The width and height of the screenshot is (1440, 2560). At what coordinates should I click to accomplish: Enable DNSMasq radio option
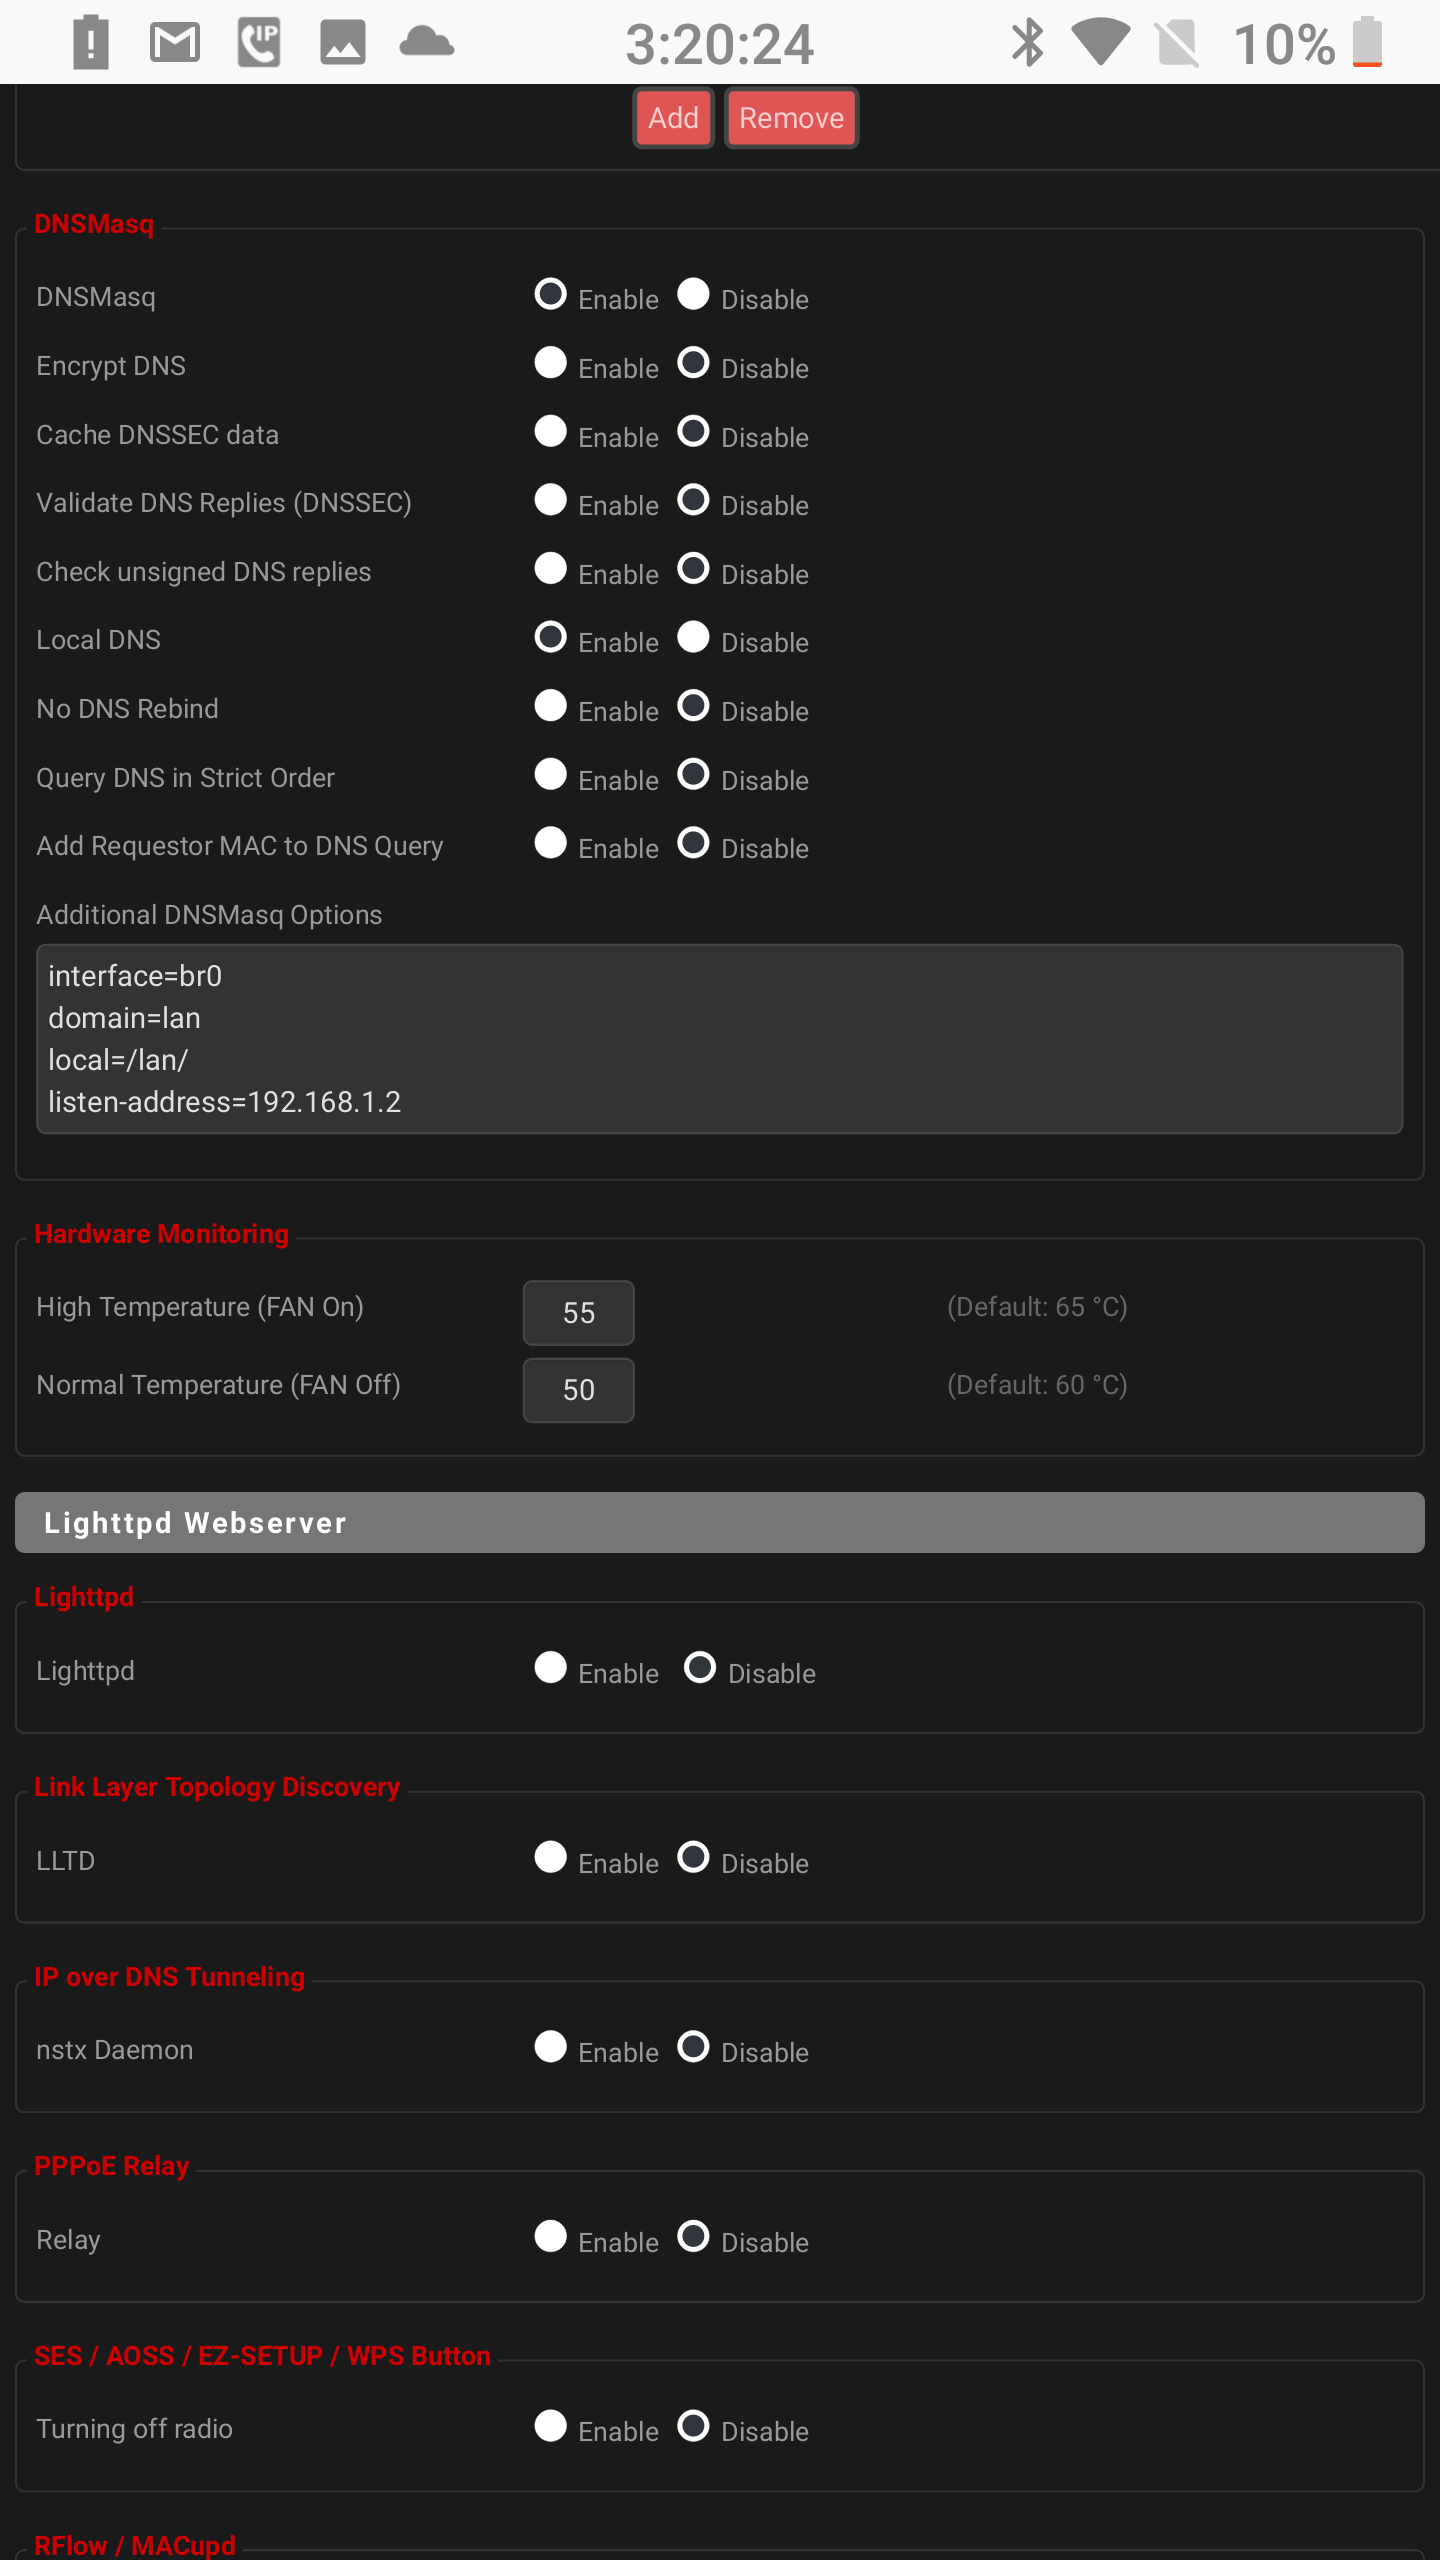pyautogui.click(x=550, y=295)
